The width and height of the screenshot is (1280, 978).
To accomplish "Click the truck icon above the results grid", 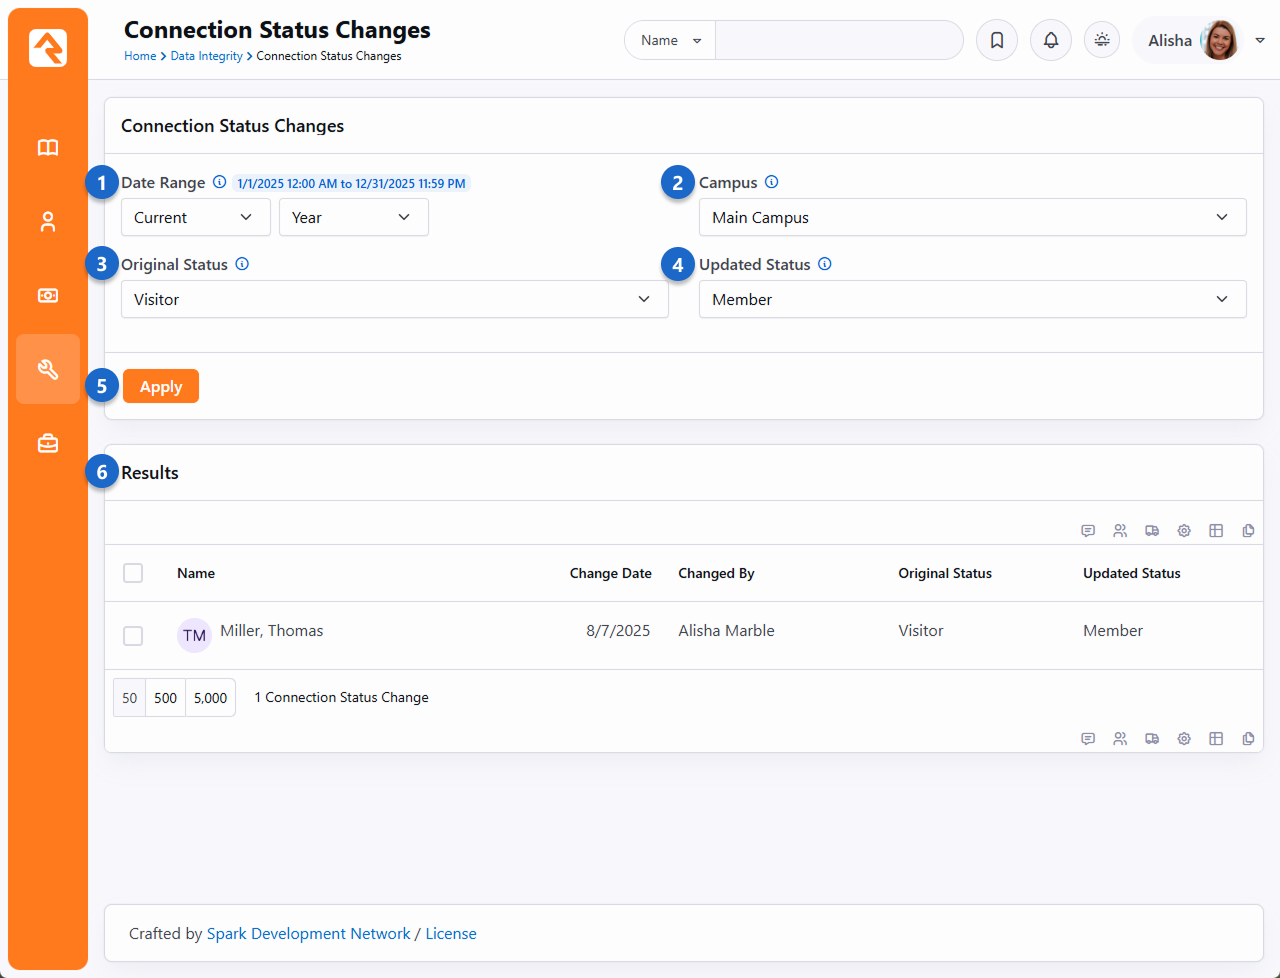I will [1152, 531].
